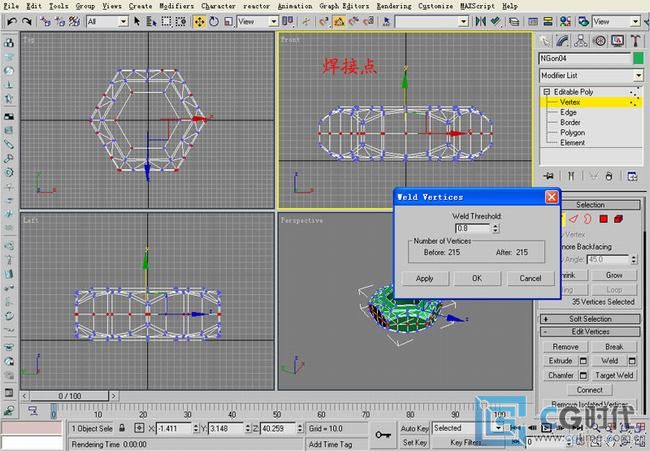This screenshot has height=451, width=650.
Task: Select Border sub-object icon in Selection
Action: 588,219
